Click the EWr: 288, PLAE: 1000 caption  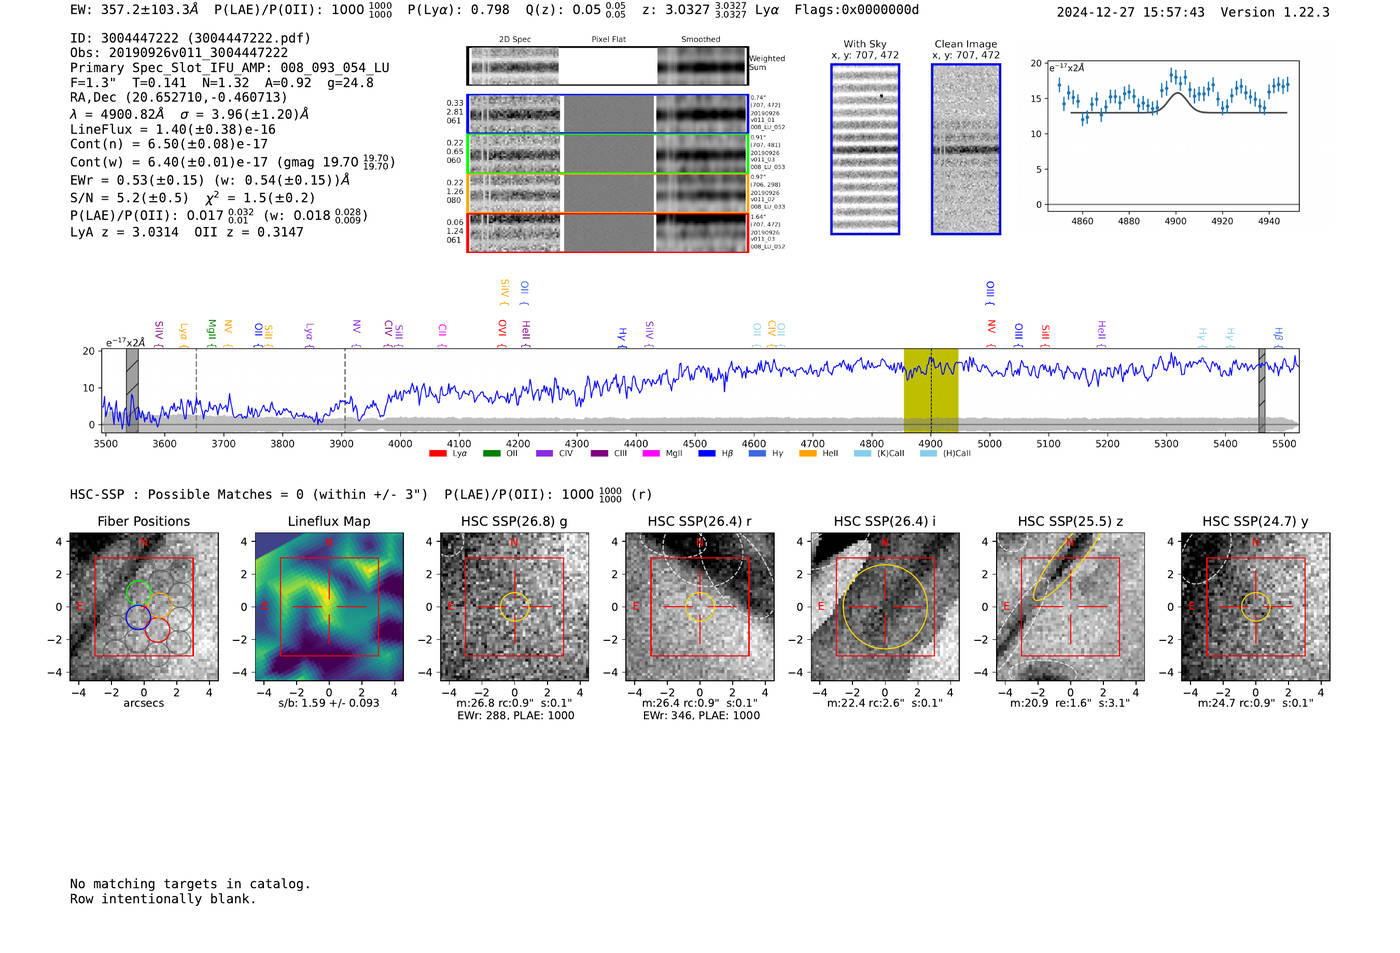coord(516,716)
